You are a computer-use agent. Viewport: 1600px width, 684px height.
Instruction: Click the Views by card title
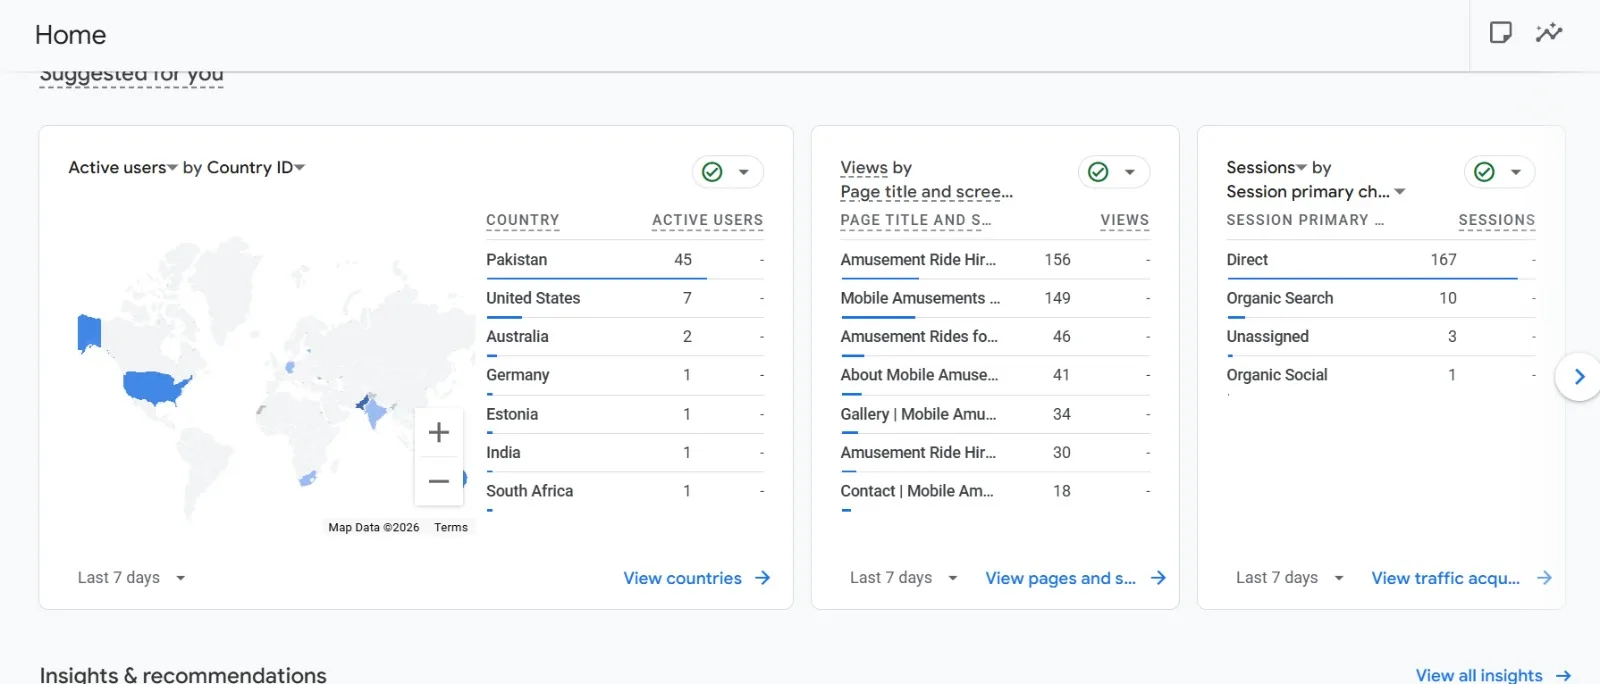pyautogui.click(x=876, y=168)
